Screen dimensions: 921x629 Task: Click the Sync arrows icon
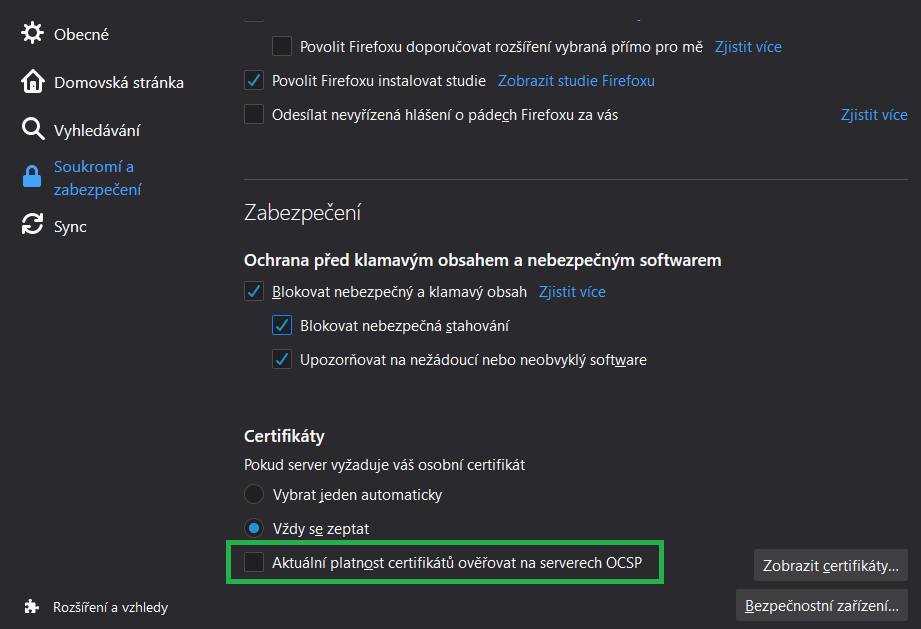[33, 226]
